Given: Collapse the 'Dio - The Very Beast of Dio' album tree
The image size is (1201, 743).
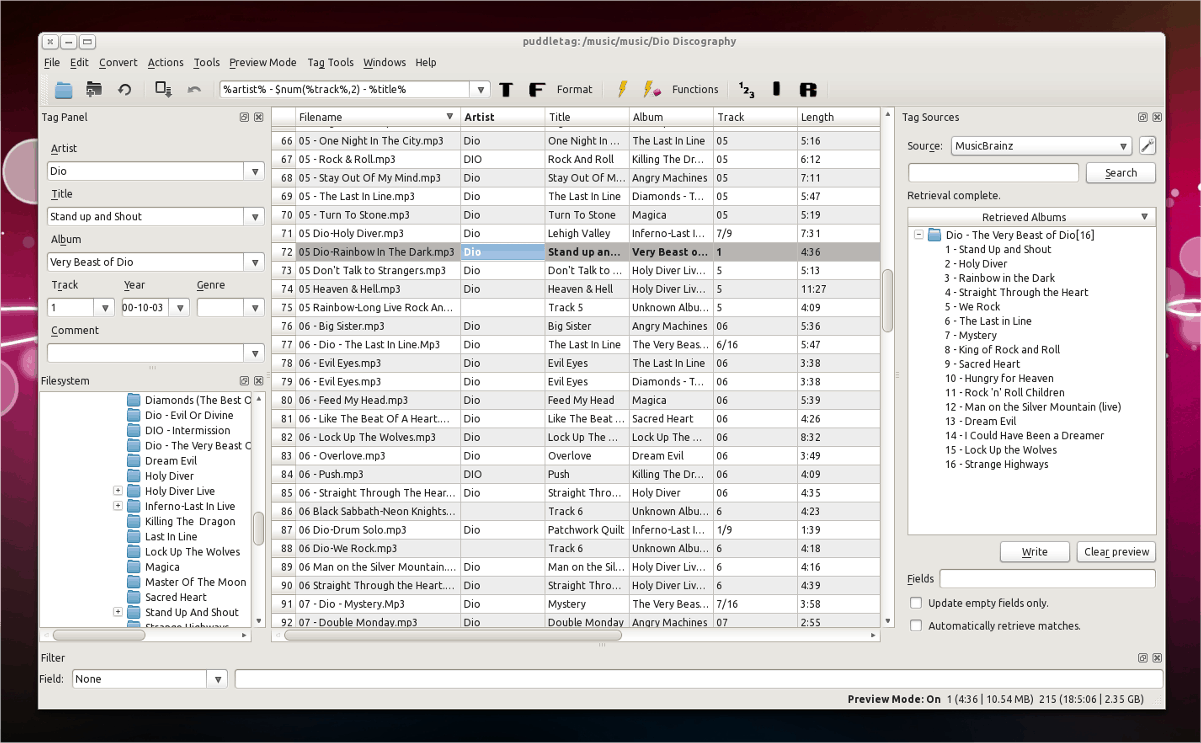Looking at the screenshot, I should tap(918, 235).
